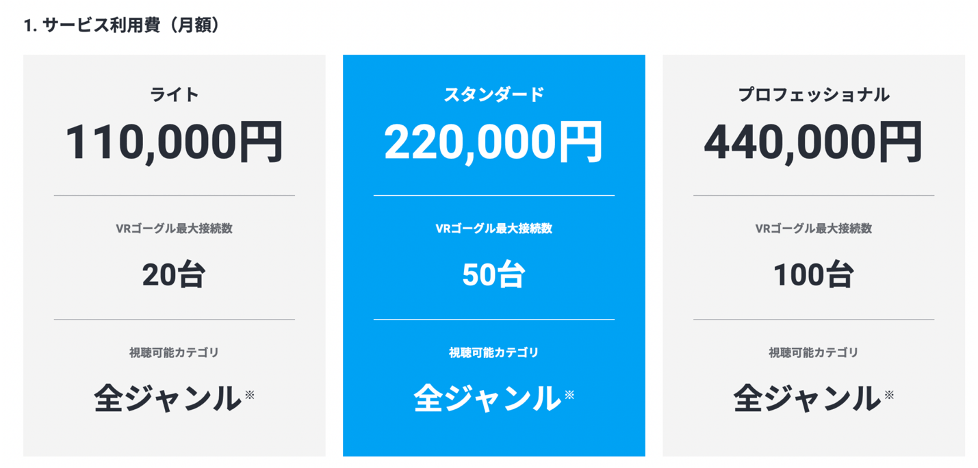Click 全ジャンル in the blue スタンダード card
The width and height of the screenshot is (978, 468).
pos(487,398)
